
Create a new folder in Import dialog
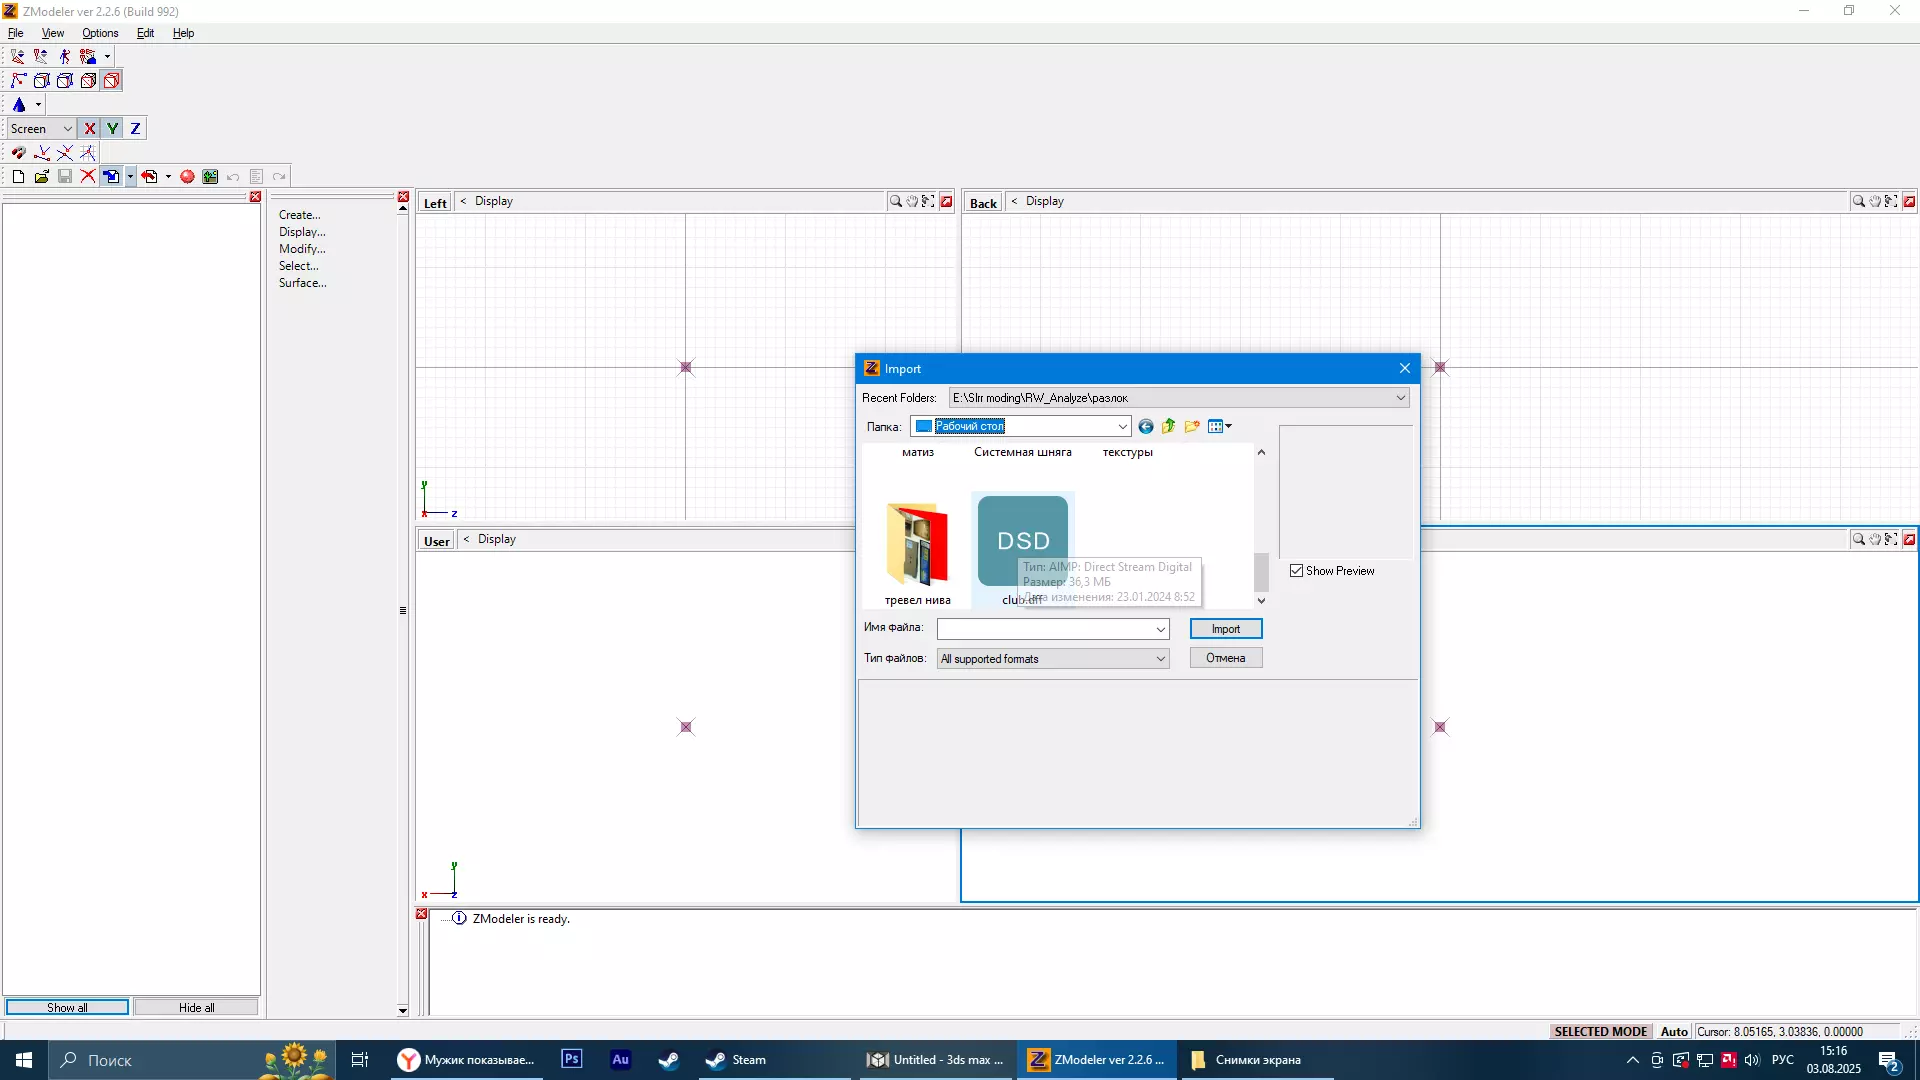1191,427
